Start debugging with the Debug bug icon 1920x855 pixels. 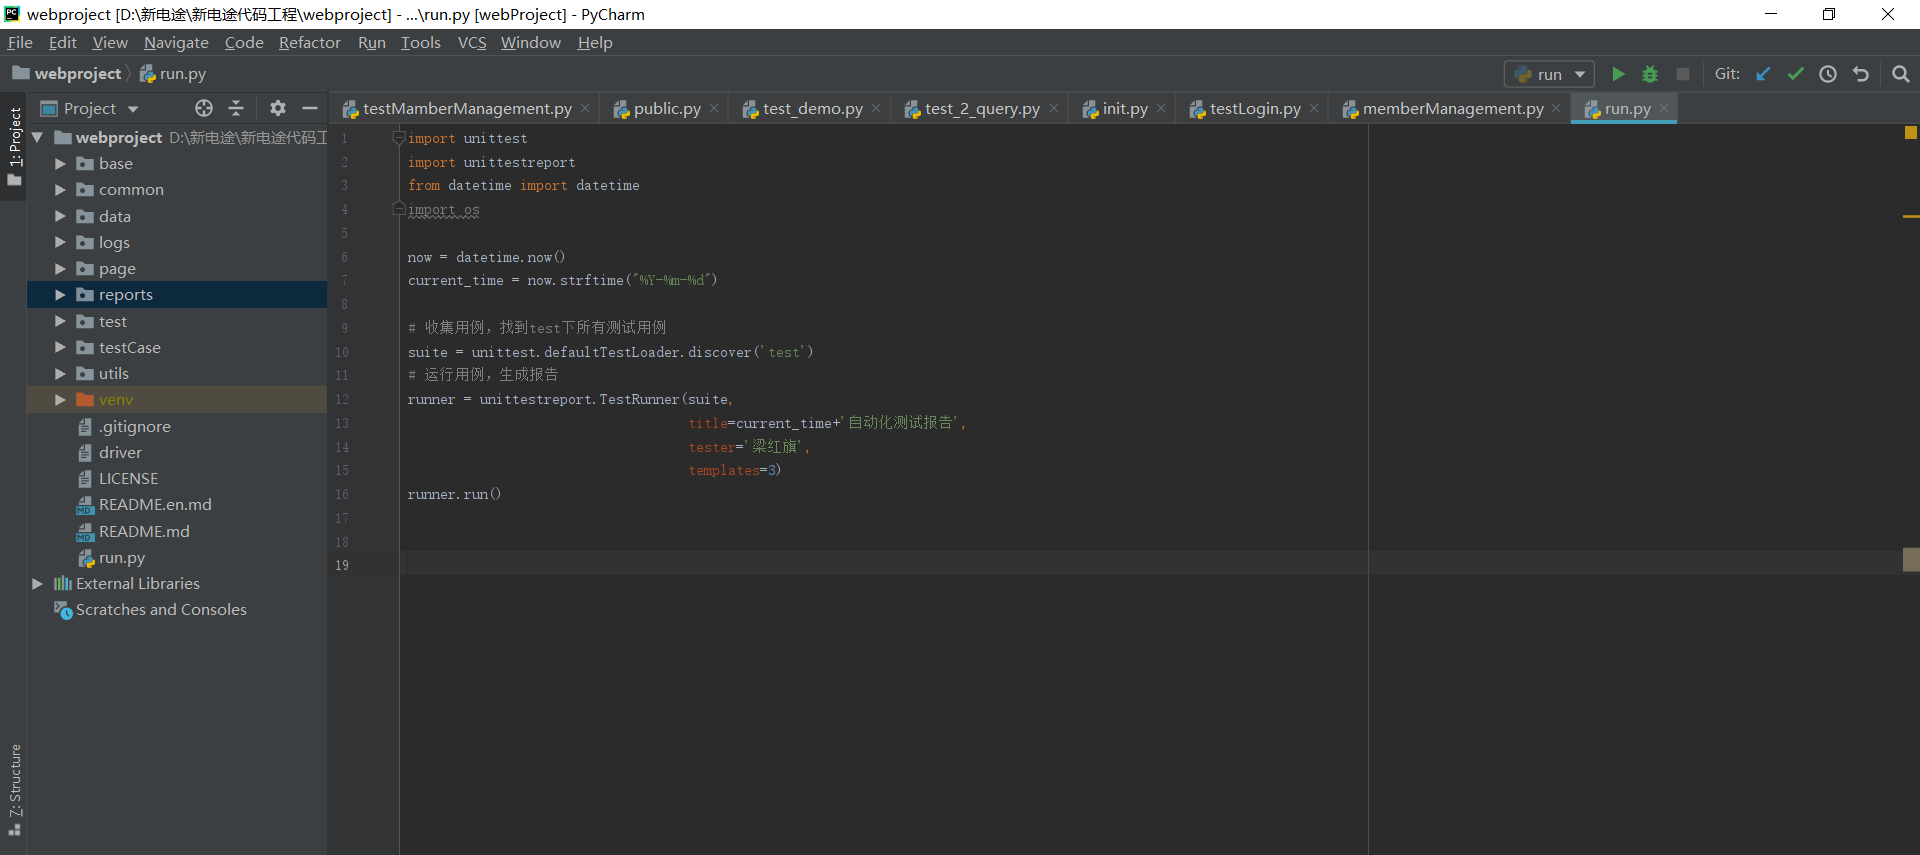tap(1650, 74)
